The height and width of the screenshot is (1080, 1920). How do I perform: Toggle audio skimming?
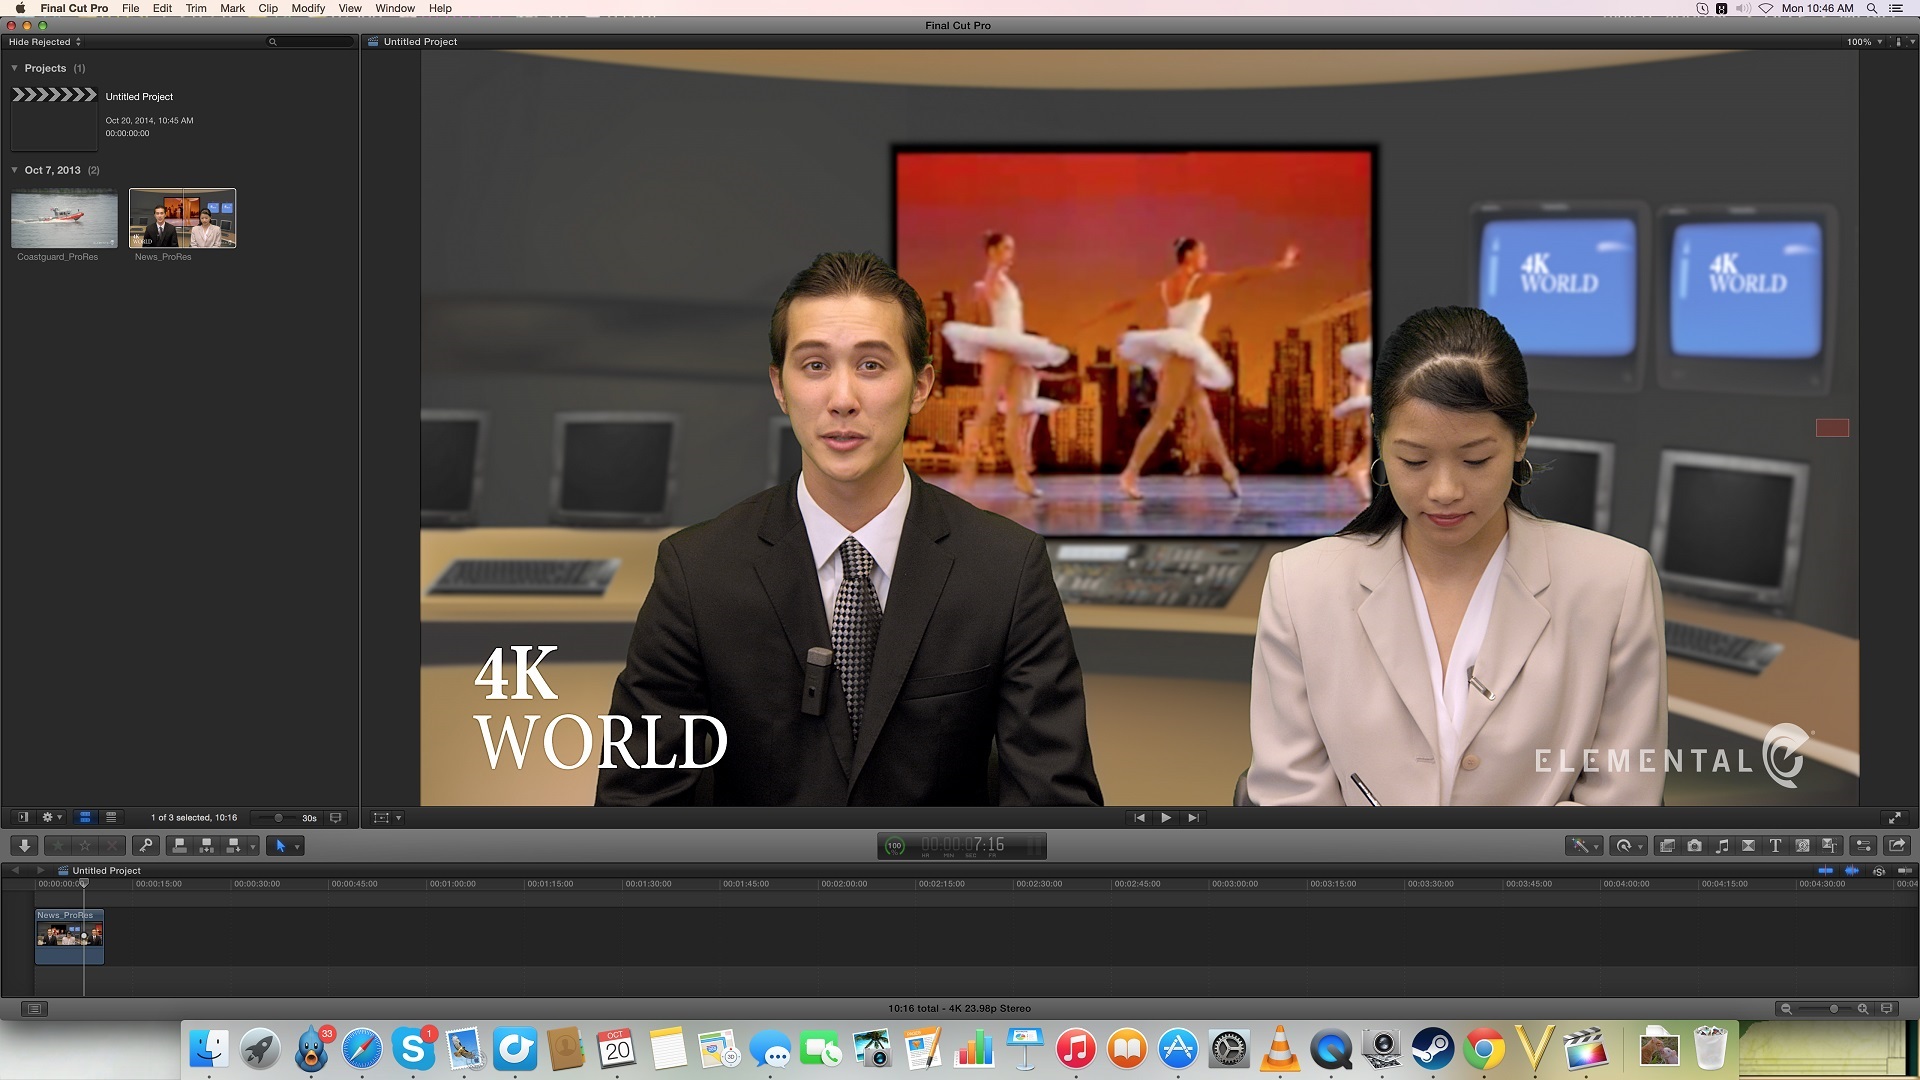pyautogui.click(x=1852, y=871)
